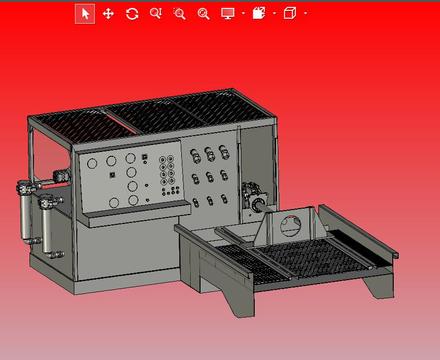Click the circular opening in the mounting bracket
Image resolution: width=440 pixels, height=360 pixels.
[290, 226]
